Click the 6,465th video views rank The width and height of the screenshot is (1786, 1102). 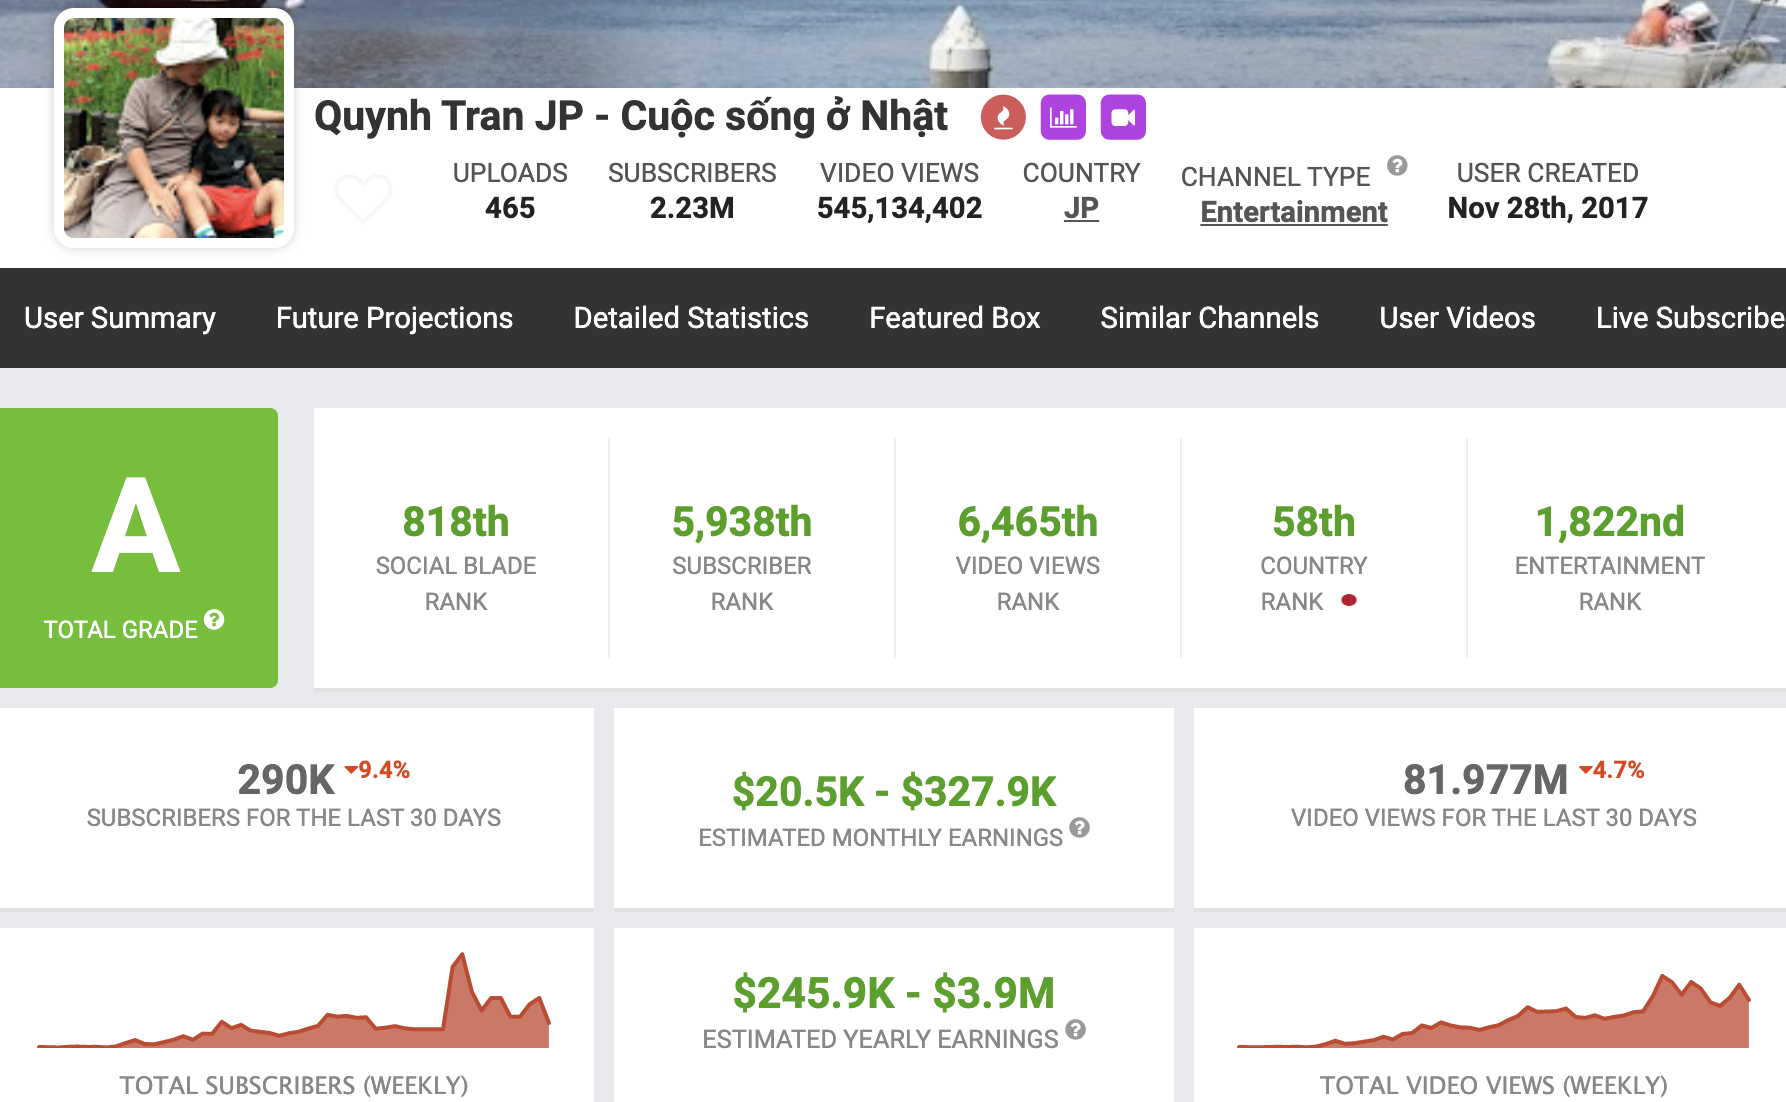[x=1028, y=522]
